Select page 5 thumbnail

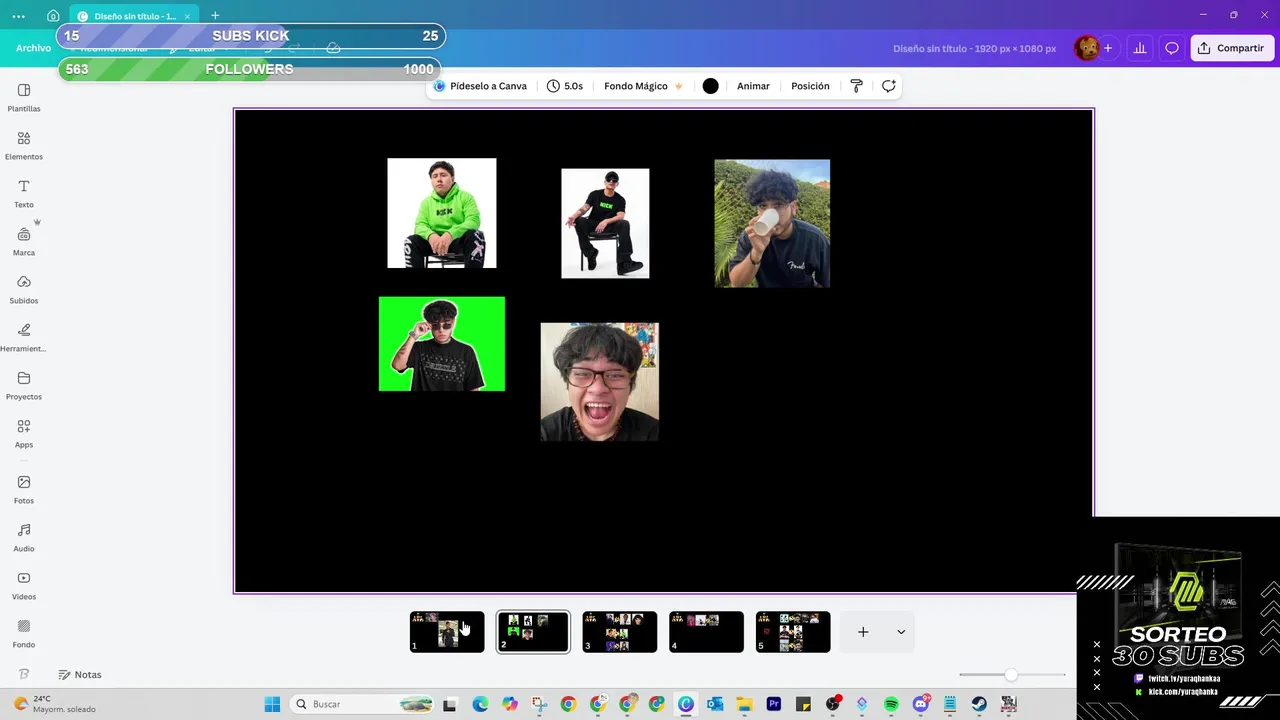(x=793, y=632)
